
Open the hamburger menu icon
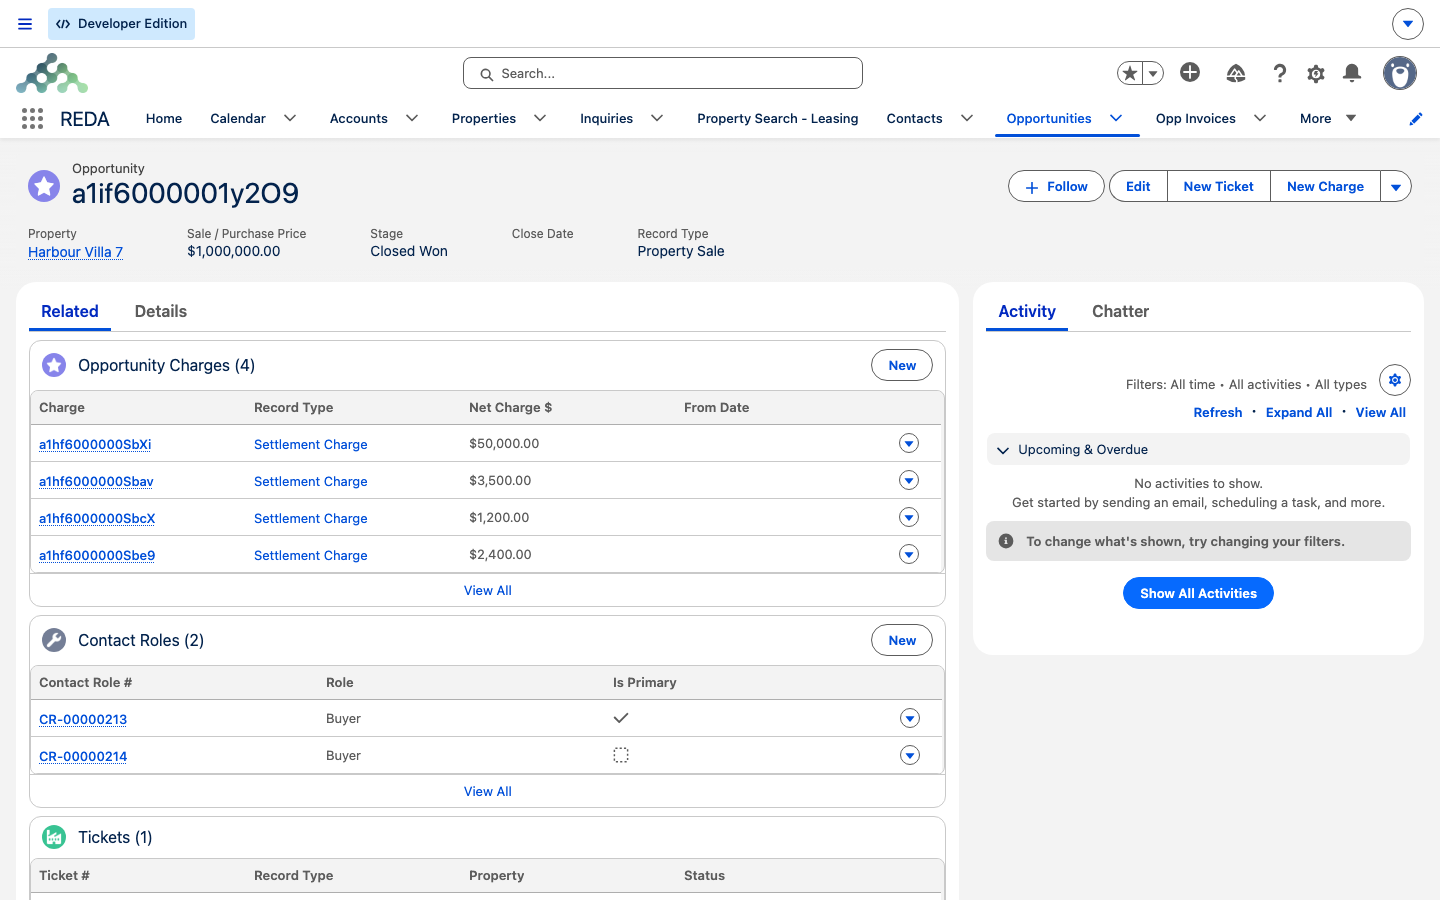point(25,24)
